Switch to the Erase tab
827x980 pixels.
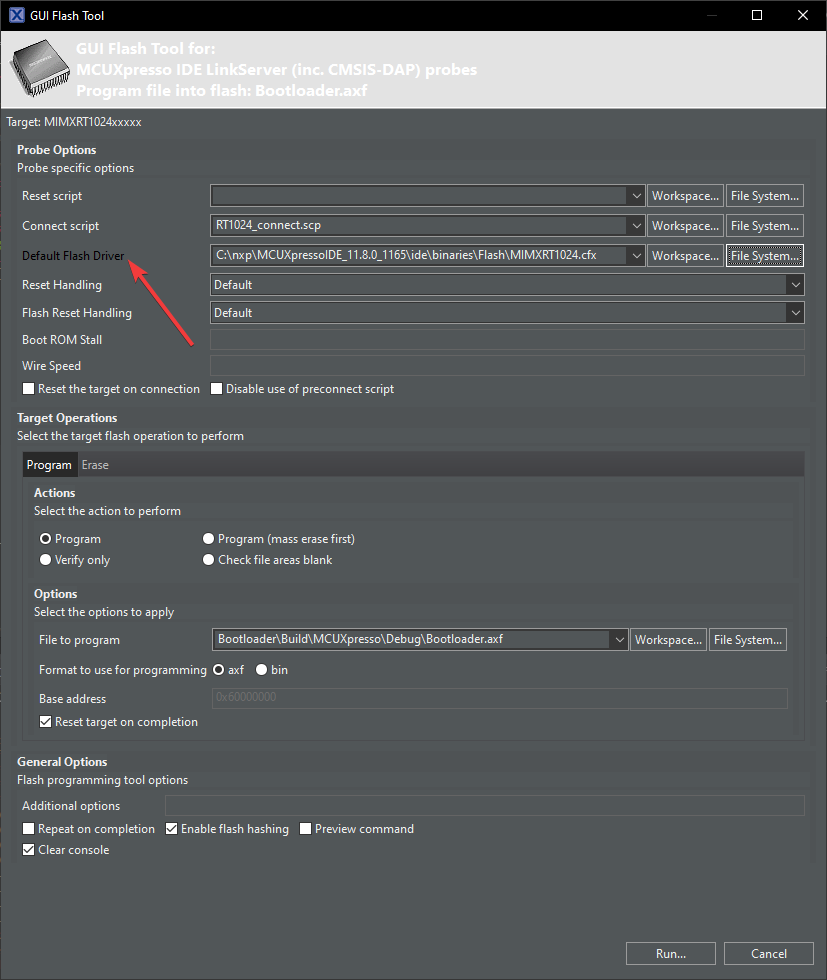(95, 465)
